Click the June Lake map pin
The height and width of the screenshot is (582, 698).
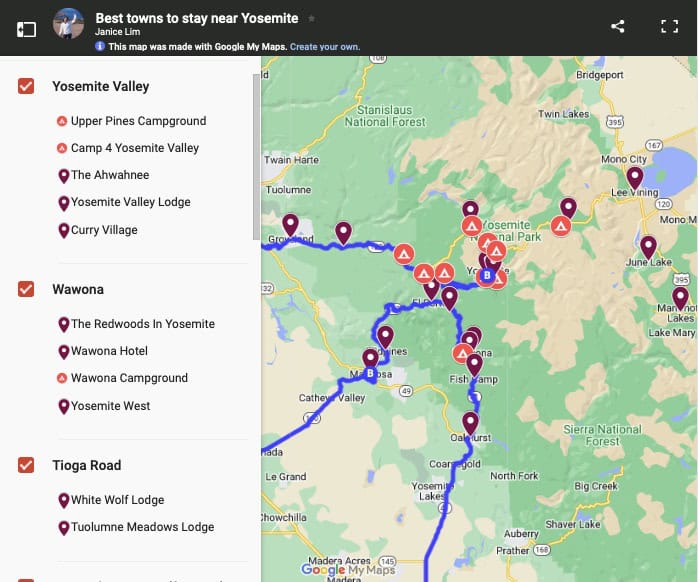pos(648,248)
